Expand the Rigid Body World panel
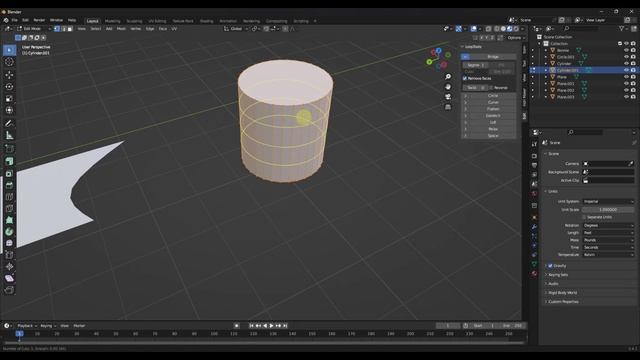Viewport: 640px width, 360px height. pyautogui.click(x=562, y=293)
